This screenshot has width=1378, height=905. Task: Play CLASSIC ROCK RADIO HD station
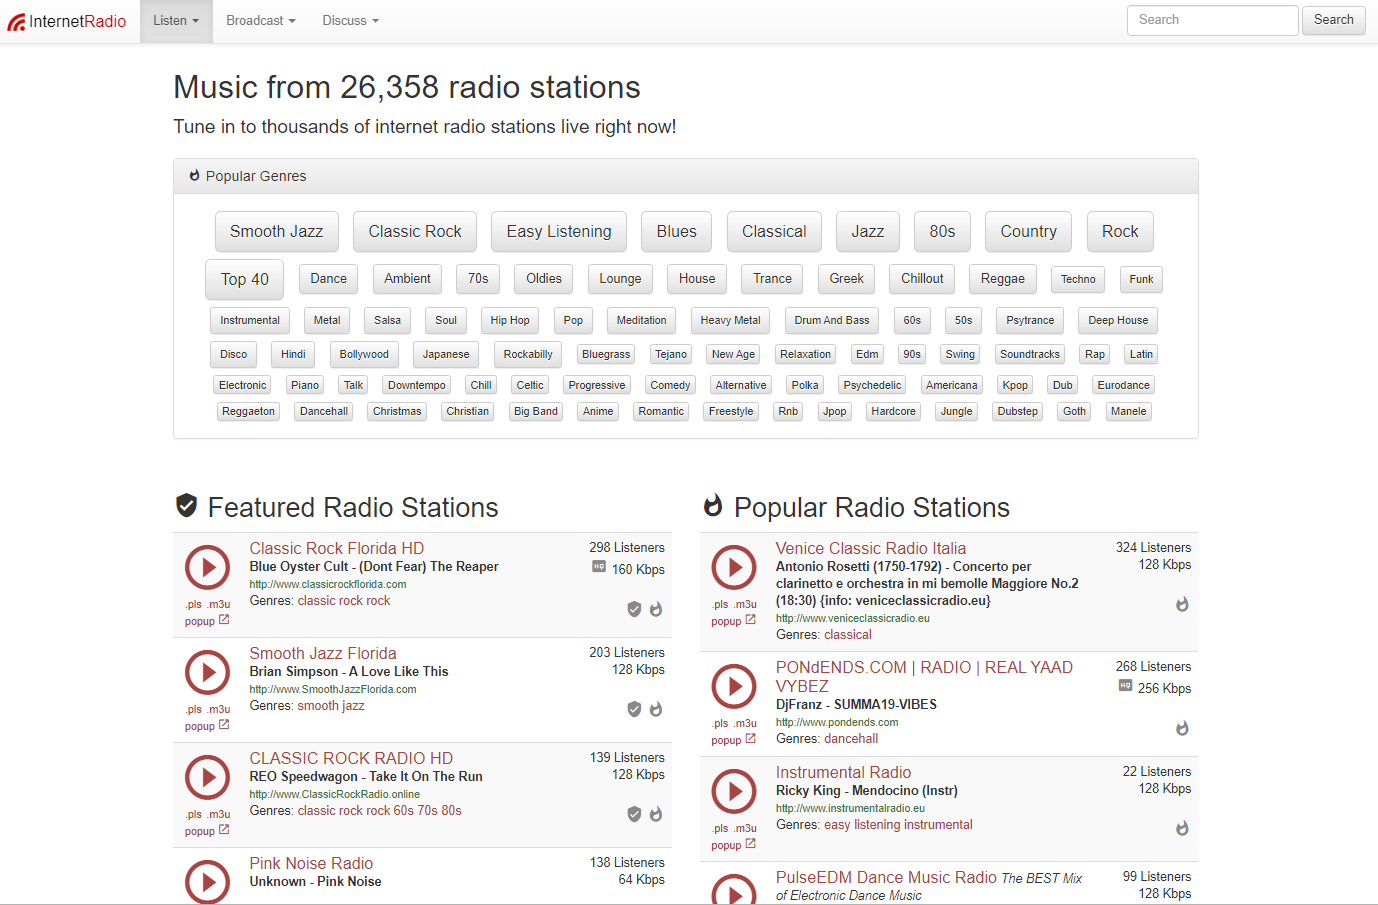coord(208,778)
